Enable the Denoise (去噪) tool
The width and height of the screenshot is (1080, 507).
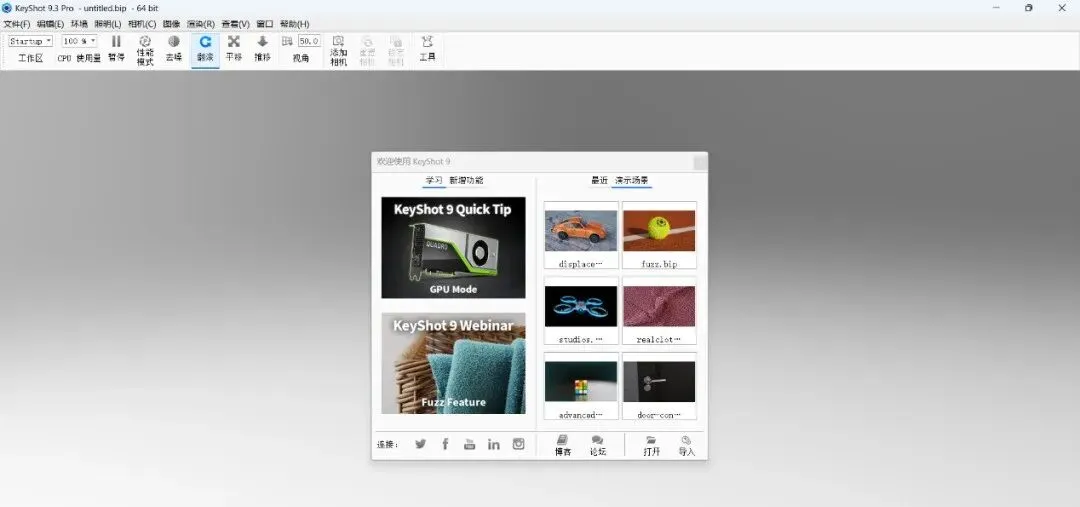(174, 42)
